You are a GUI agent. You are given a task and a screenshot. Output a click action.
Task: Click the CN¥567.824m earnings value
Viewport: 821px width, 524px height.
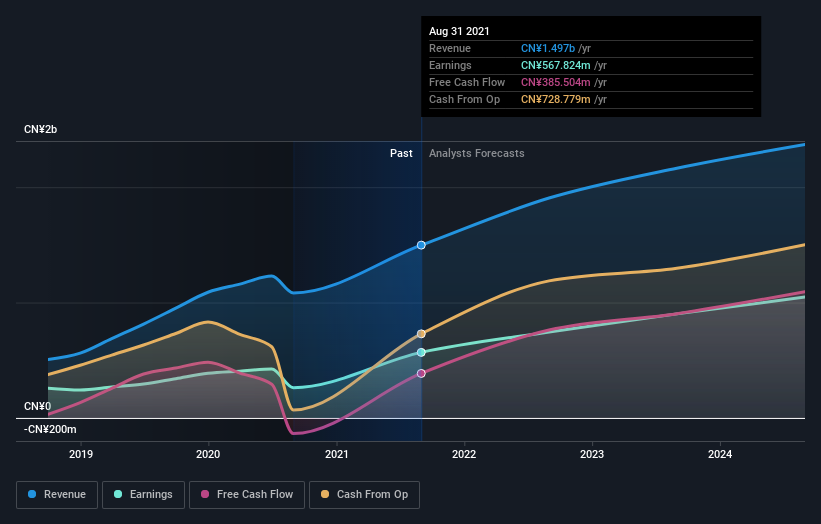tap(556, 65)
